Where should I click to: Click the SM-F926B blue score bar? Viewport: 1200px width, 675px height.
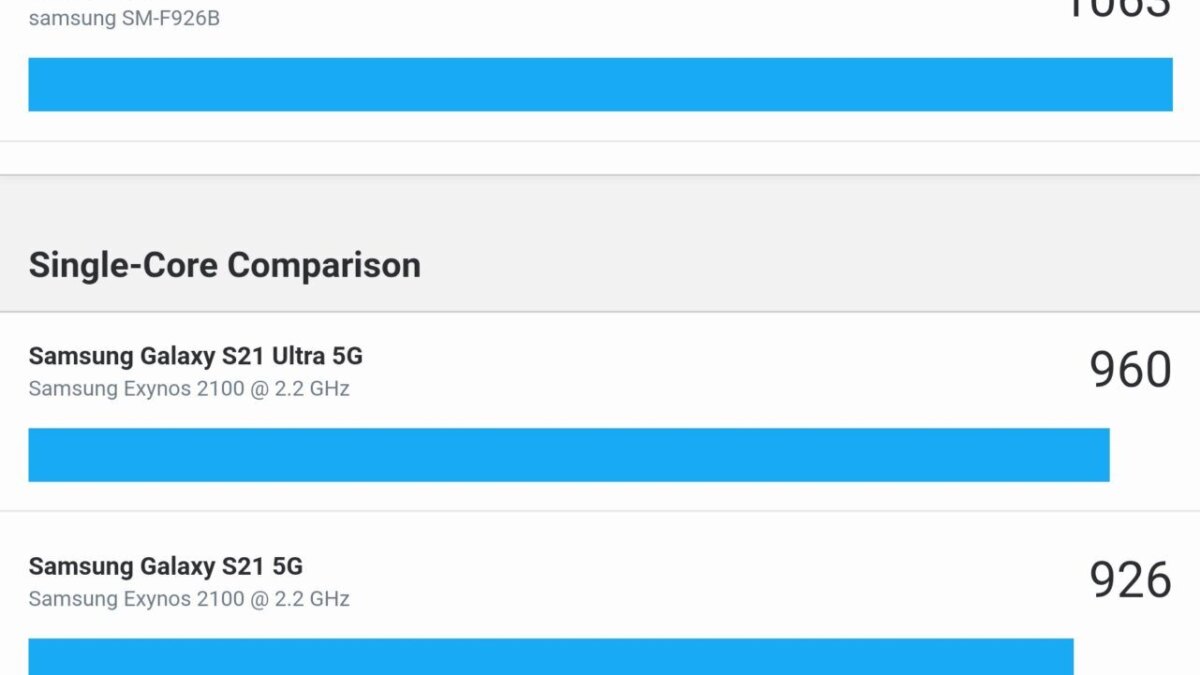tap(600, 84)
